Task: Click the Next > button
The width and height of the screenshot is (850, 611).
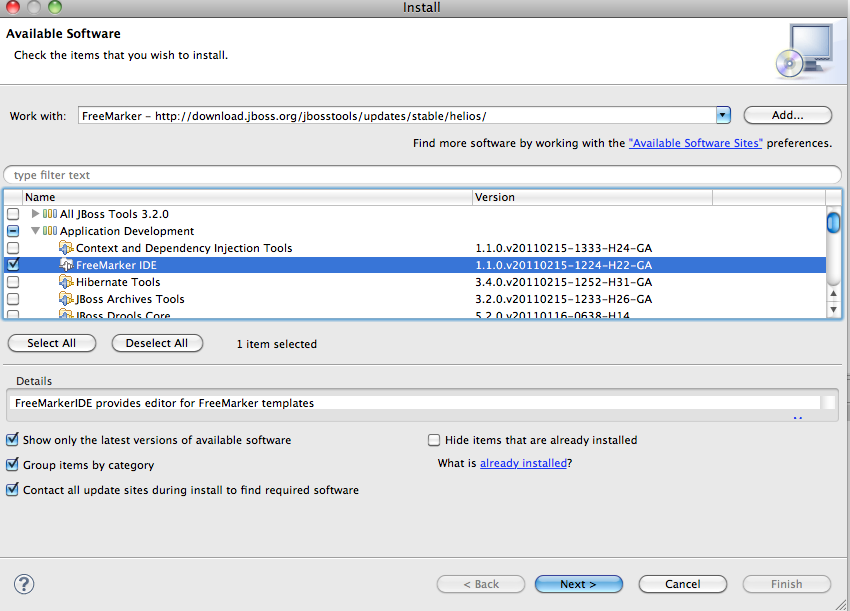Action: (578, 584)
